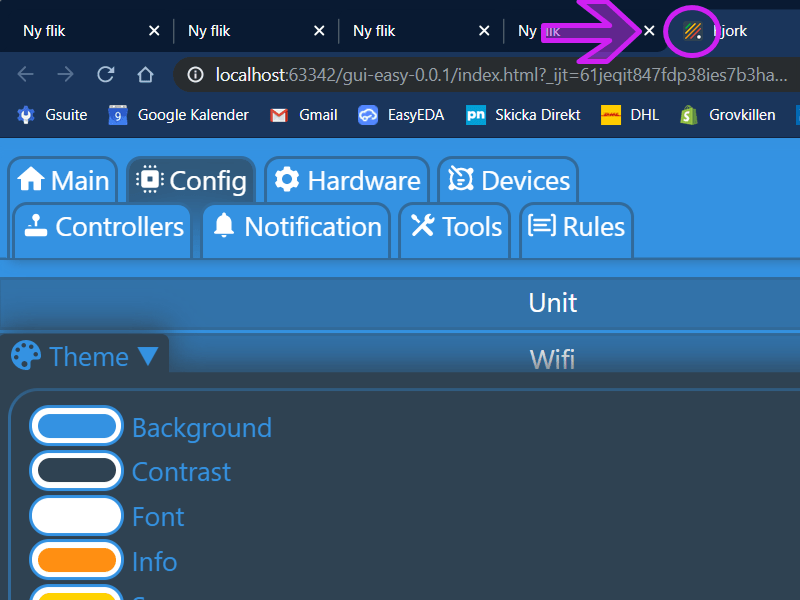The height and width of the screenshot is (600, 800).
Task: Open the DHL bookmark
Action: pyautogui.click(x=630, y=115)
